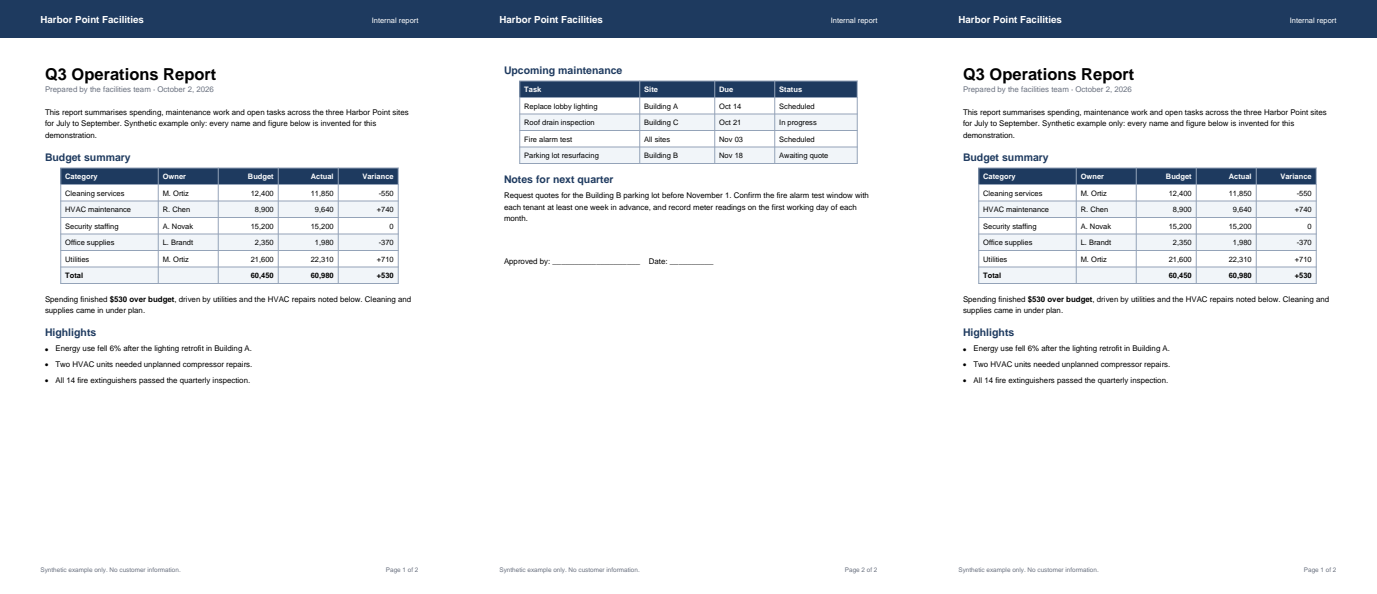Click the Replace lobby lighting cell
This screenshot has height=594, width=1377.
pos(579,106)
